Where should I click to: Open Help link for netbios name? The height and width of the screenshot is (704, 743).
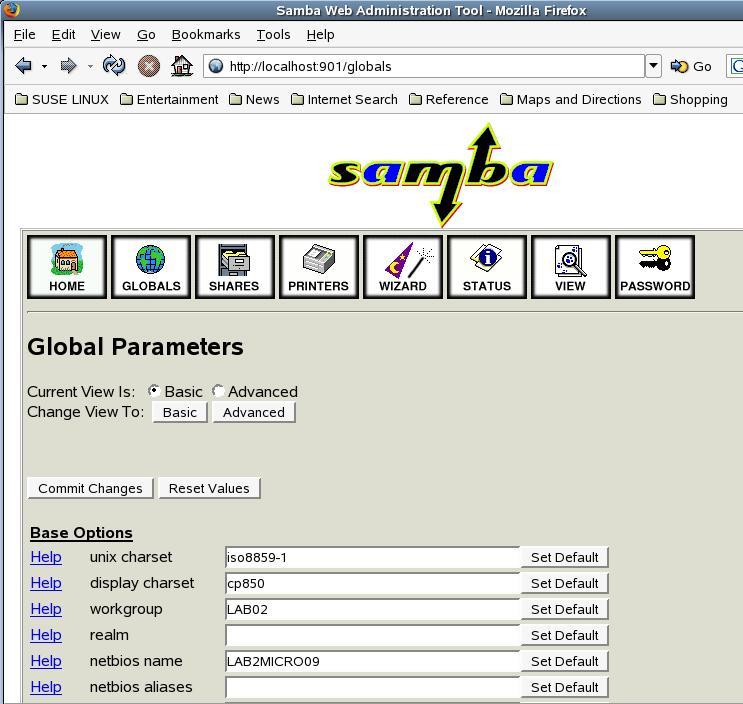(x=46, y=661)
